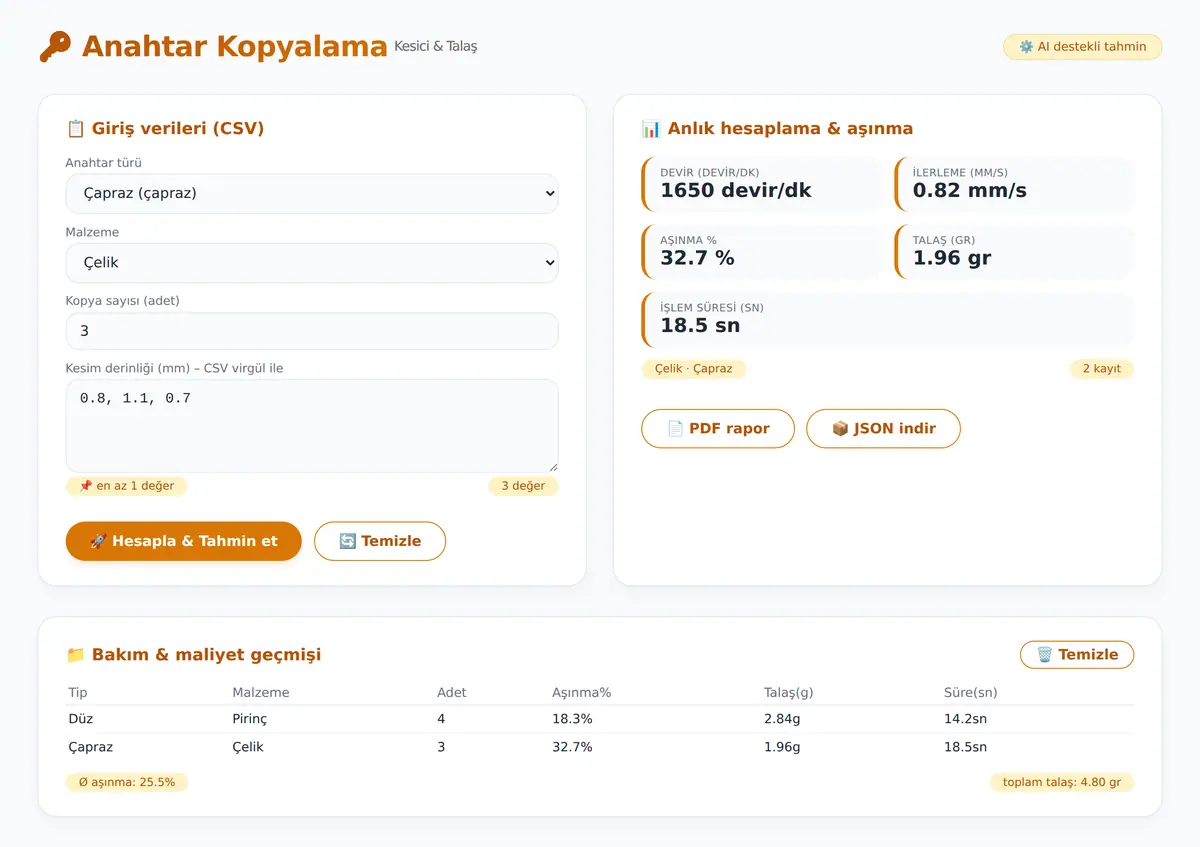Click the Aşınma% column header

click(x=581, y=692)
